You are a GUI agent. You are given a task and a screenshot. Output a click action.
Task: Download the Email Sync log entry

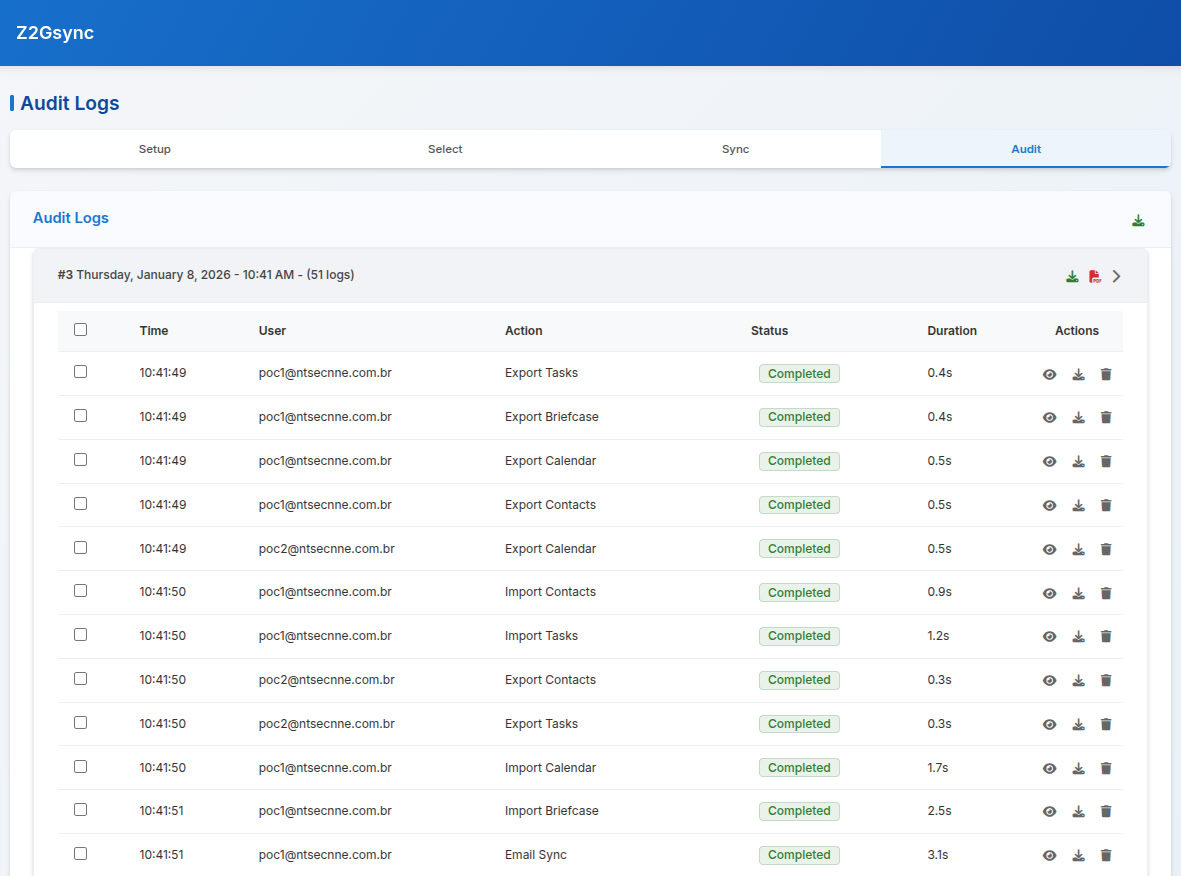click(x=1078, y=855)
